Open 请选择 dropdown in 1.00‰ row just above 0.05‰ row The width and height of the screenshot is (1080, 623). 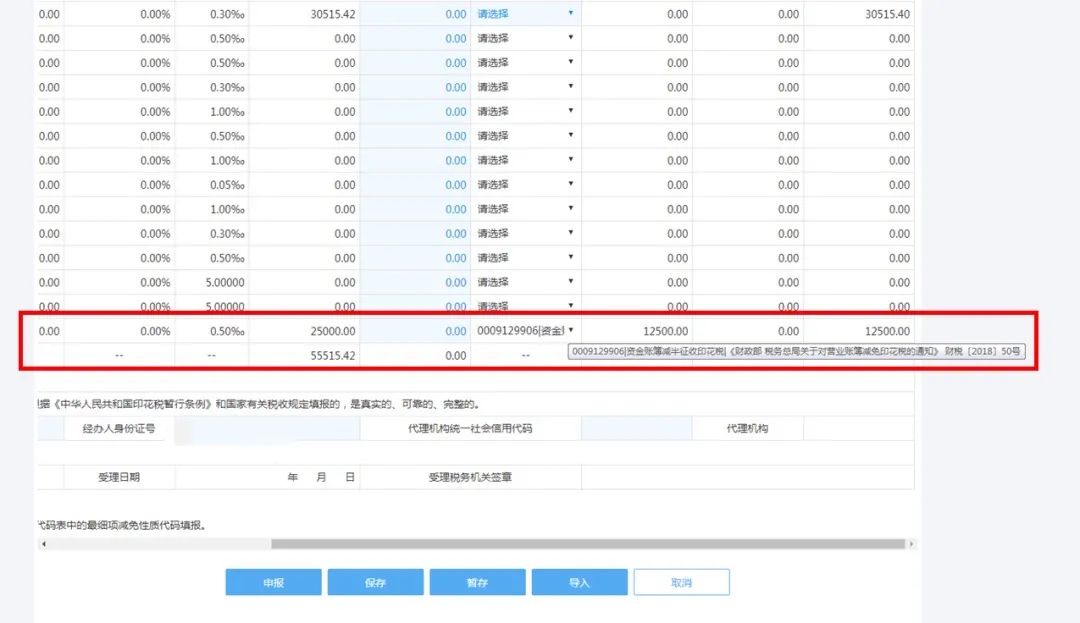(526, 160)
